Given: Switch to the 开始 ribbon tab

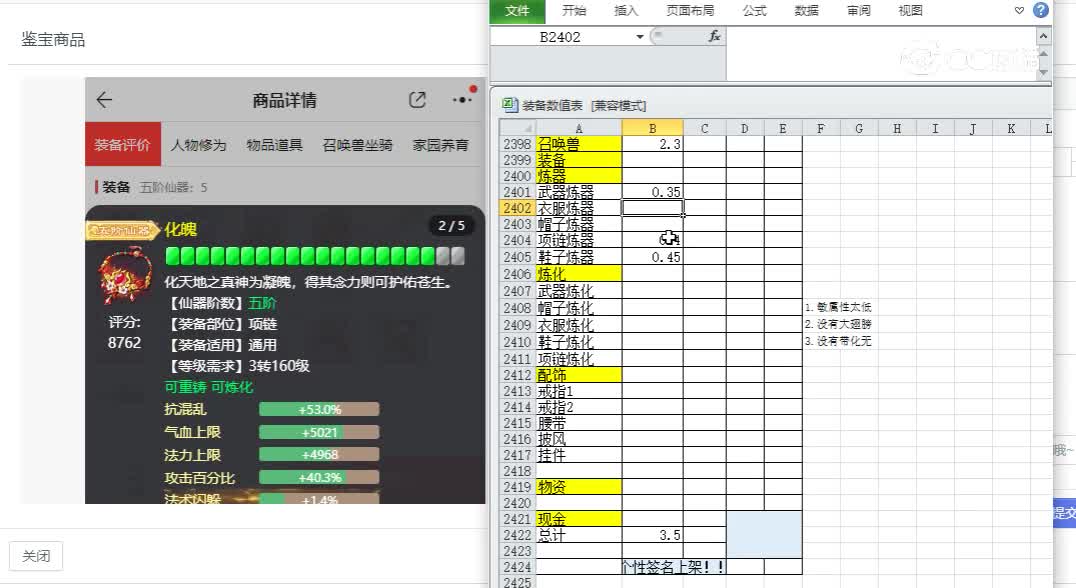Looking at the screenshot, I should (x=574, y=11).
